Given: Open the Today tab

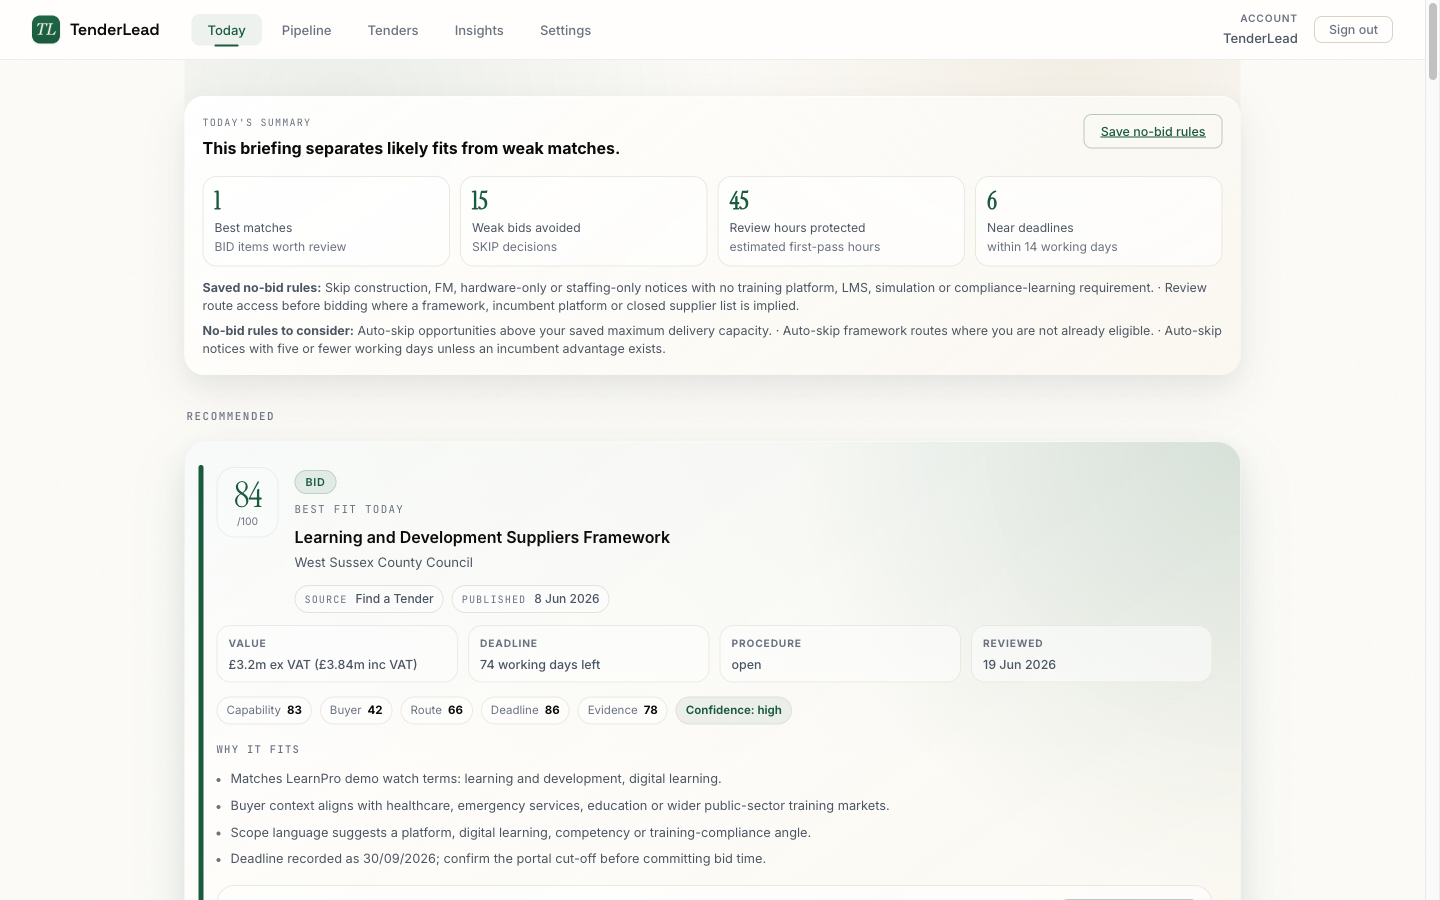Looking at the screenshot, I should pos(227,30).
